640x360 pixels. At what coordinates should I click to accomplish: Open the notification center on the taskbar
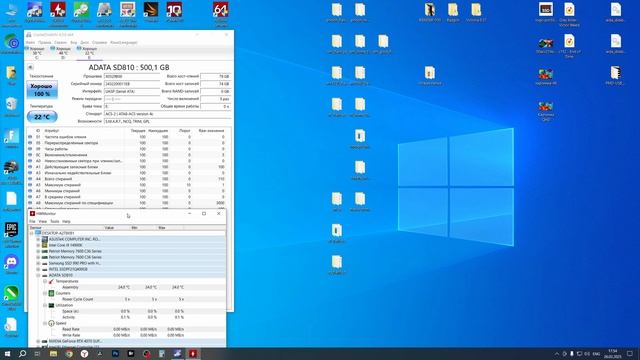[630, 354]
